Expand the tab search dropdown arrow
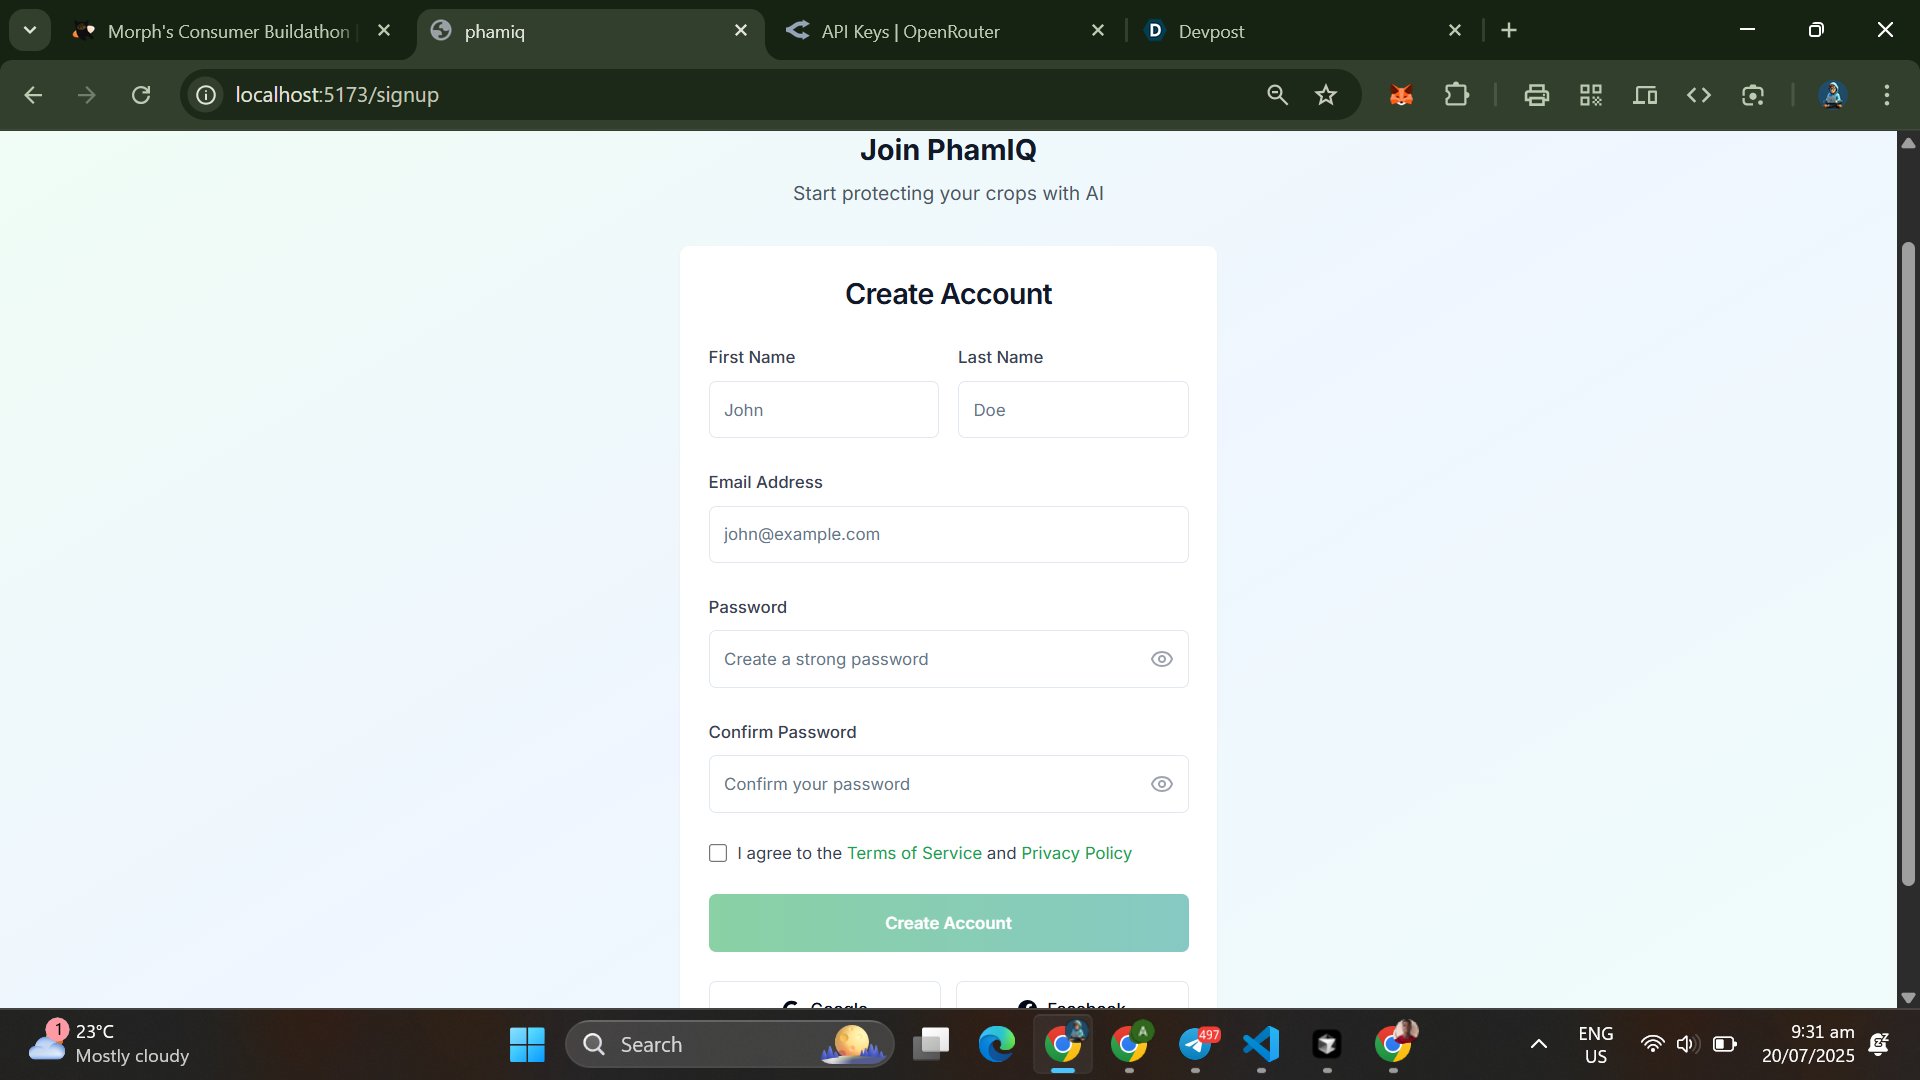This screenshot has height=1080, width=1920. click(30, 30)
